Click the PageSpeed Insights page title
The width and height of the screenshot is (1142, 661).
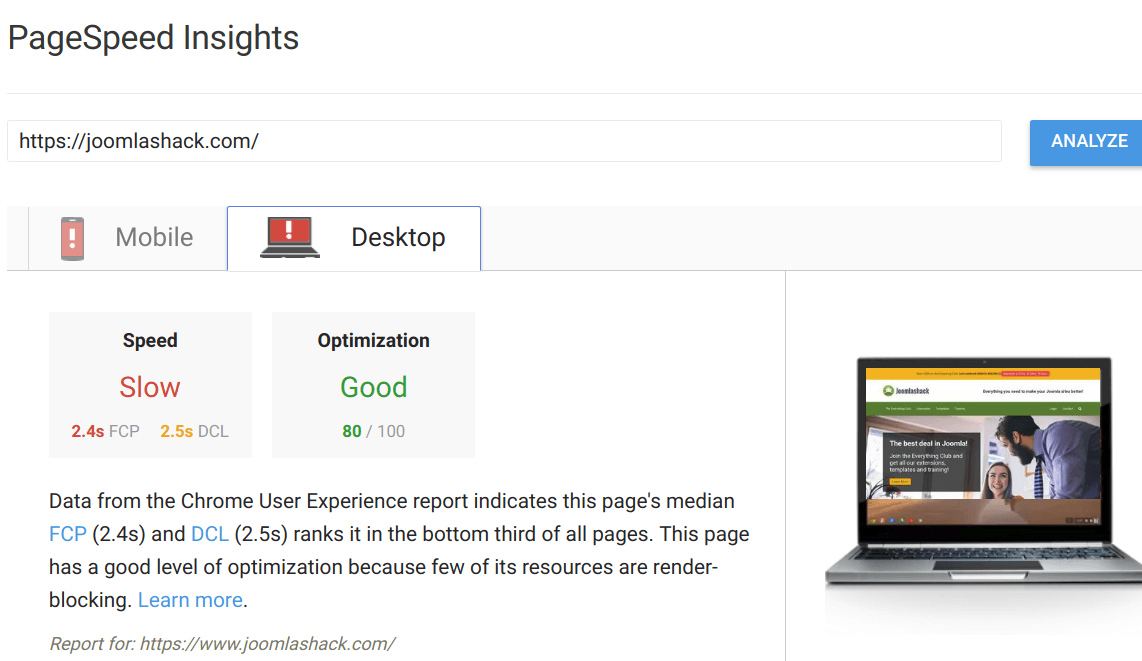(x=154, y=38)
